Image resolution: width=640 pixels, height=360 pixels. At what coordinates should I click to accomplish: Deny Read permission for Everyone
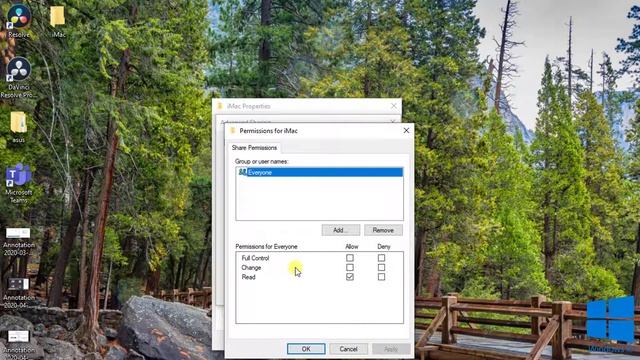pyautogui.click(x=381, y=277)
